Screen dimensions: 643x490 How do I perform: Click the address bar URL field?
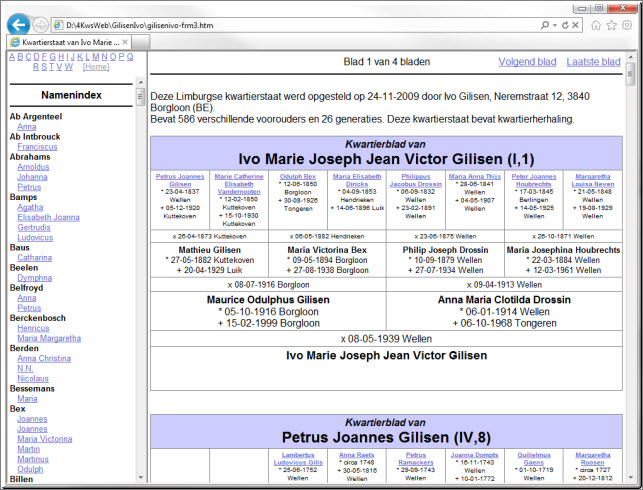tap(290, 23)
